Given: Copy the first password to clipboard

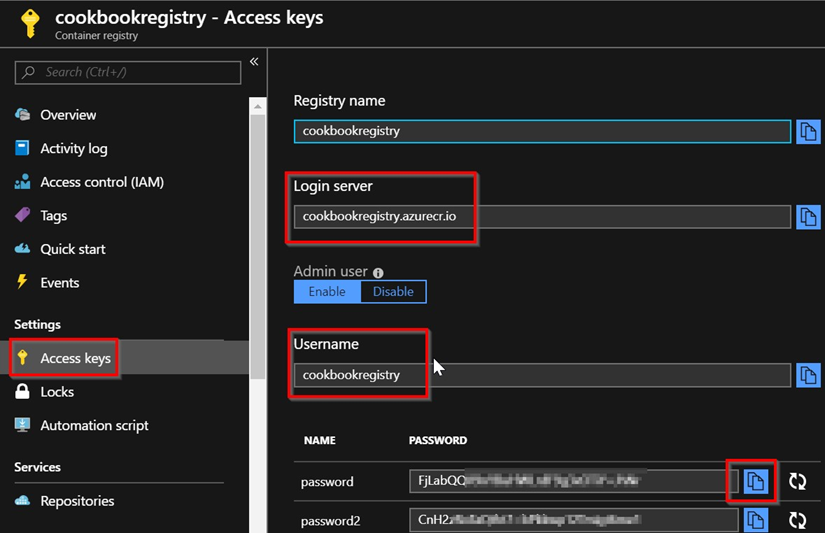Looking at the screenshot, I should click(x=757, y=481).
